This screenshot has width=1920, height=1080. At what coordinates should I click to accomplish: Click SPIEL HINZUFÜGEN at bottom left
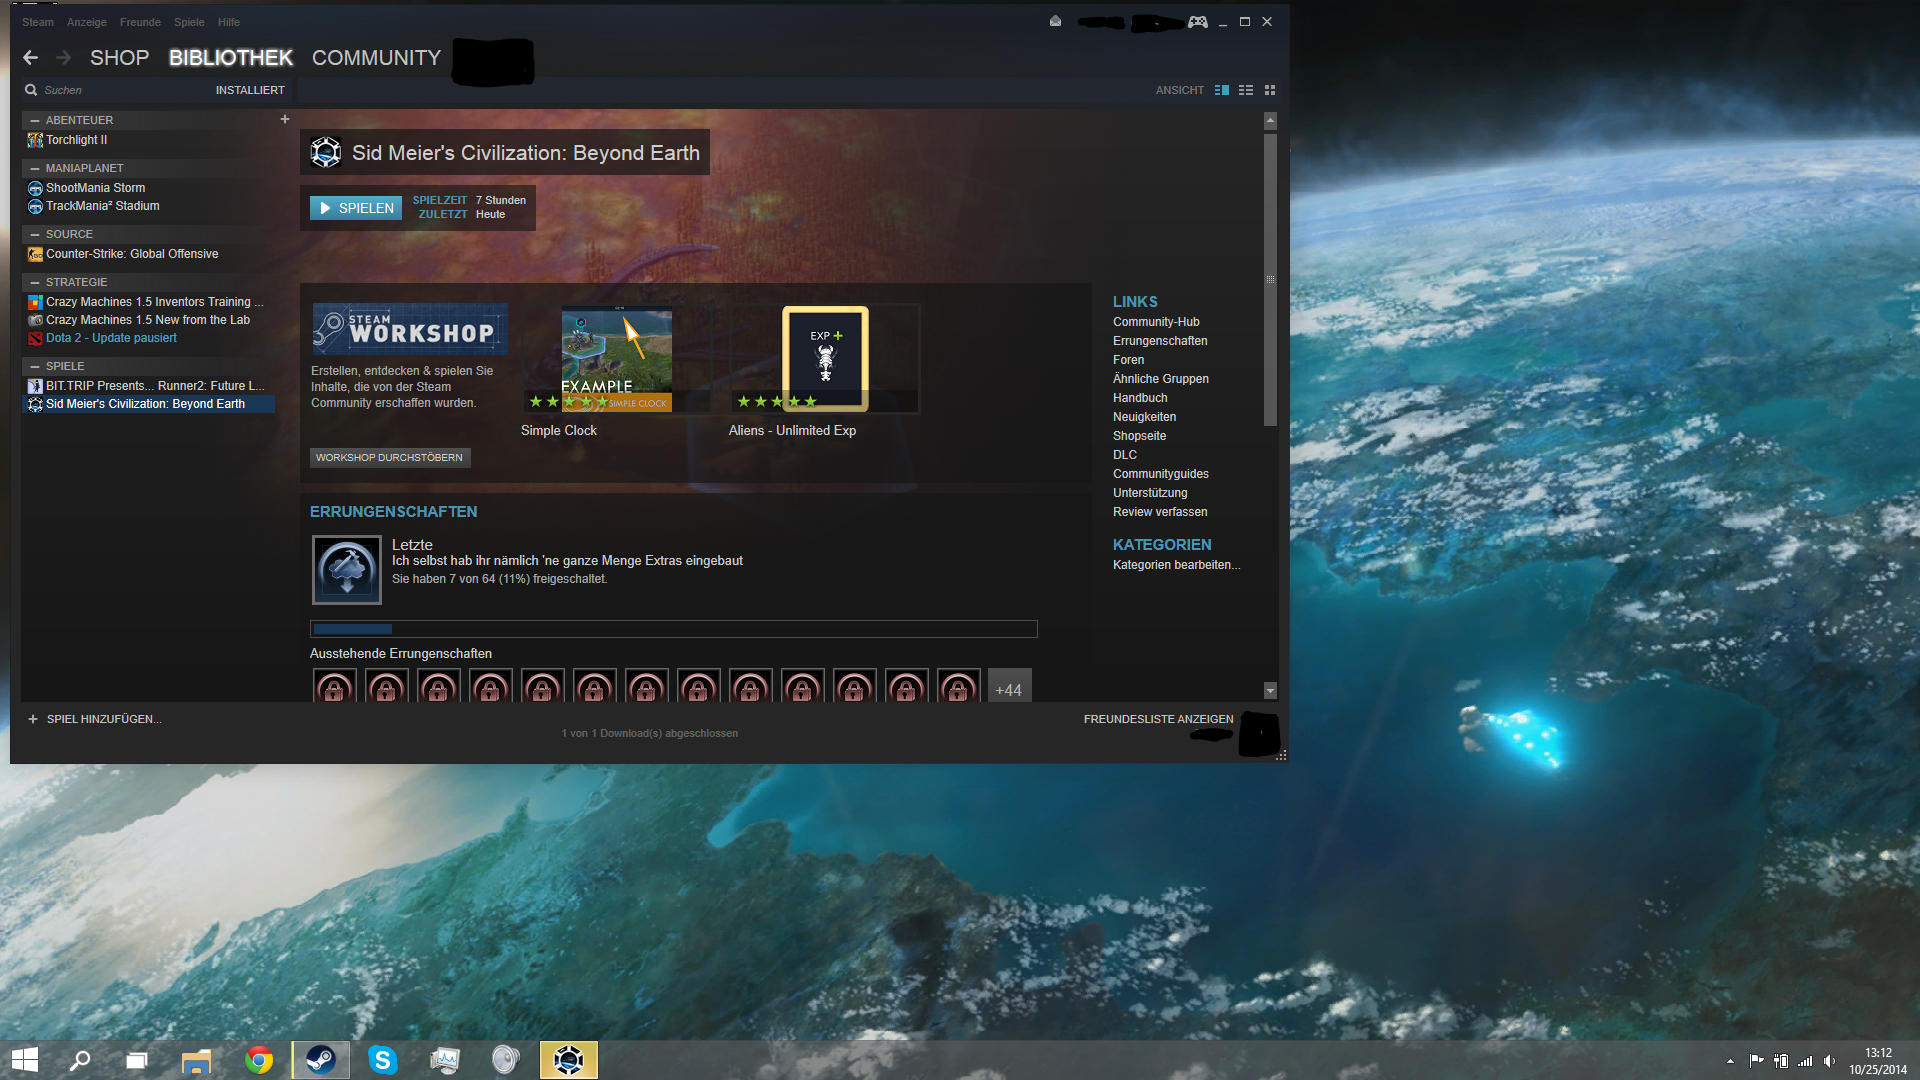click(x=95, y=719)
